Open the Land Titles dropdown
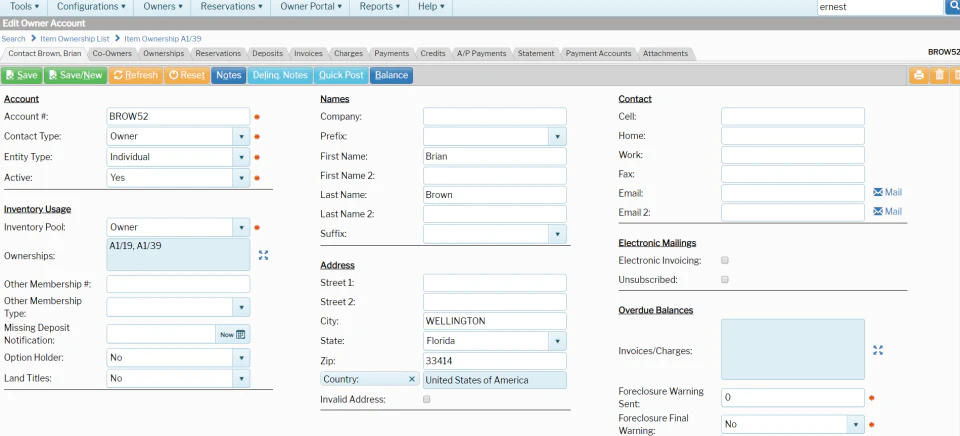The width and height of the screenshot is (960, 436). (241, 378)
